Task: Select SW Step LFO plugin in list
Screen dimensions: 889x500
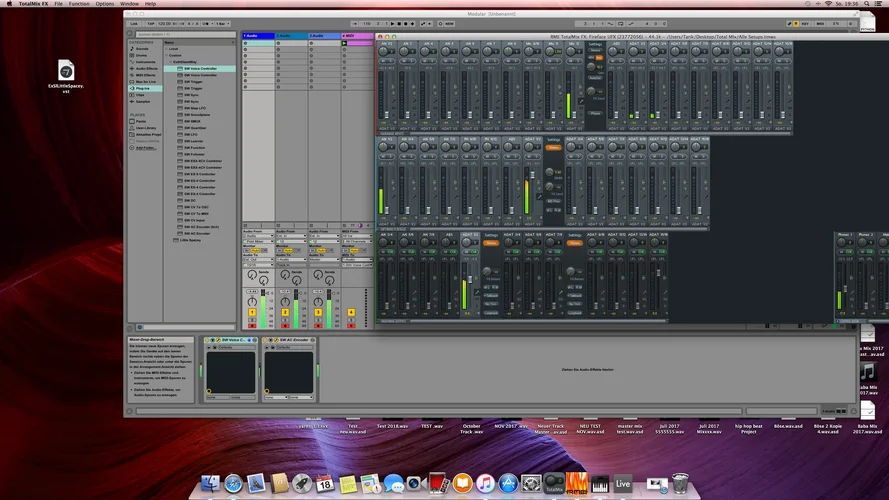Action: tap(192, 108)
